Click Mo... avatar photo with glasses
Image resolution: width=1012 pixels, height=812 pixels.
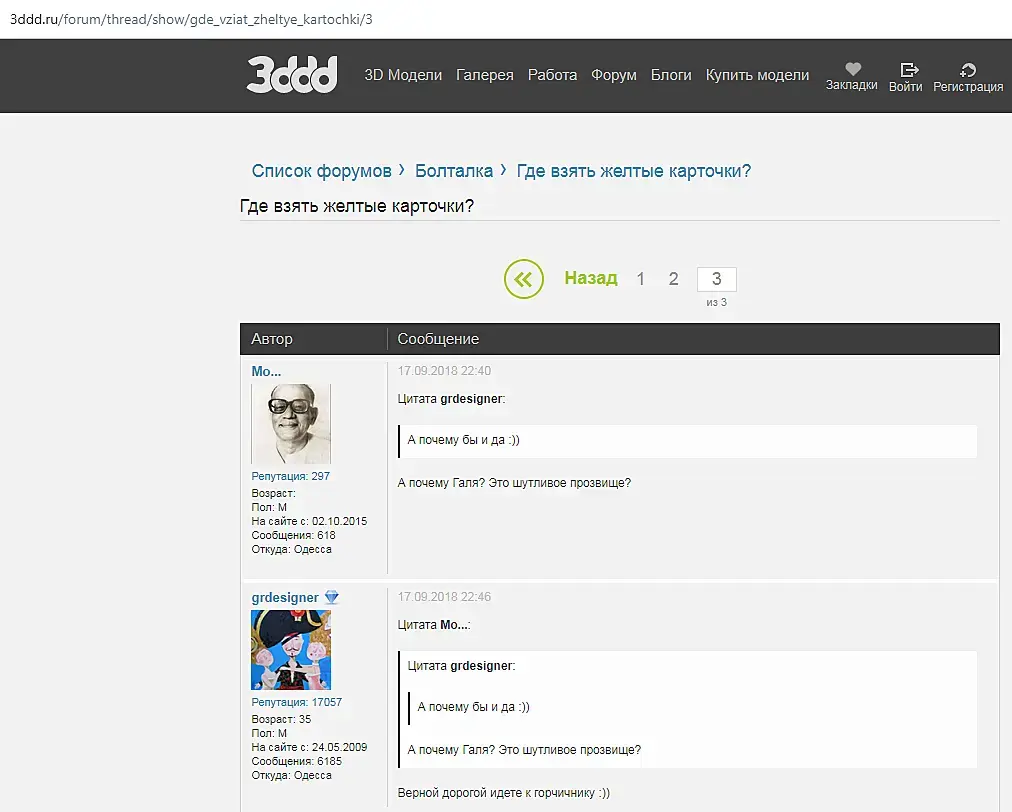pyautogui.click(x=290, y=423)
